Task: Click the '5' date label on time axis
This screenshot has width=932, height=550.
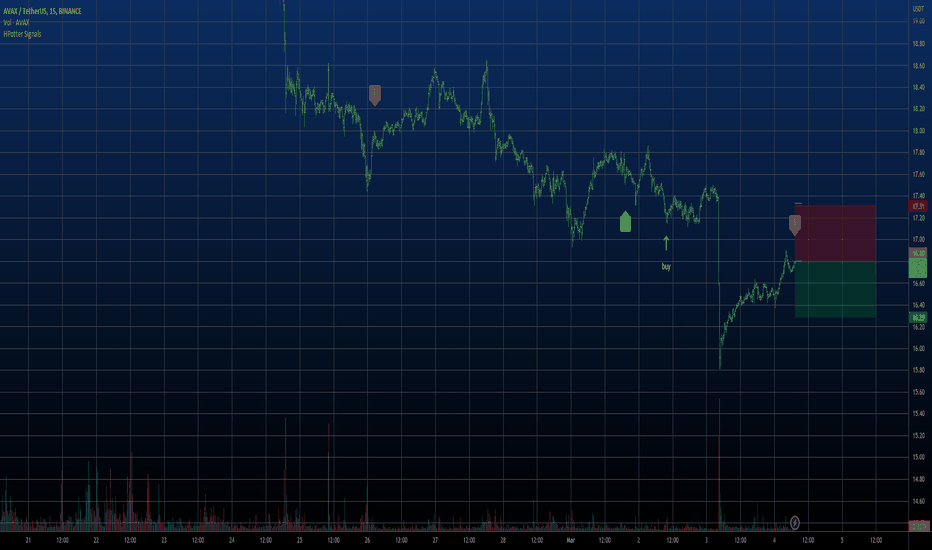Action: pyautogui.click(x=842, y=540)
